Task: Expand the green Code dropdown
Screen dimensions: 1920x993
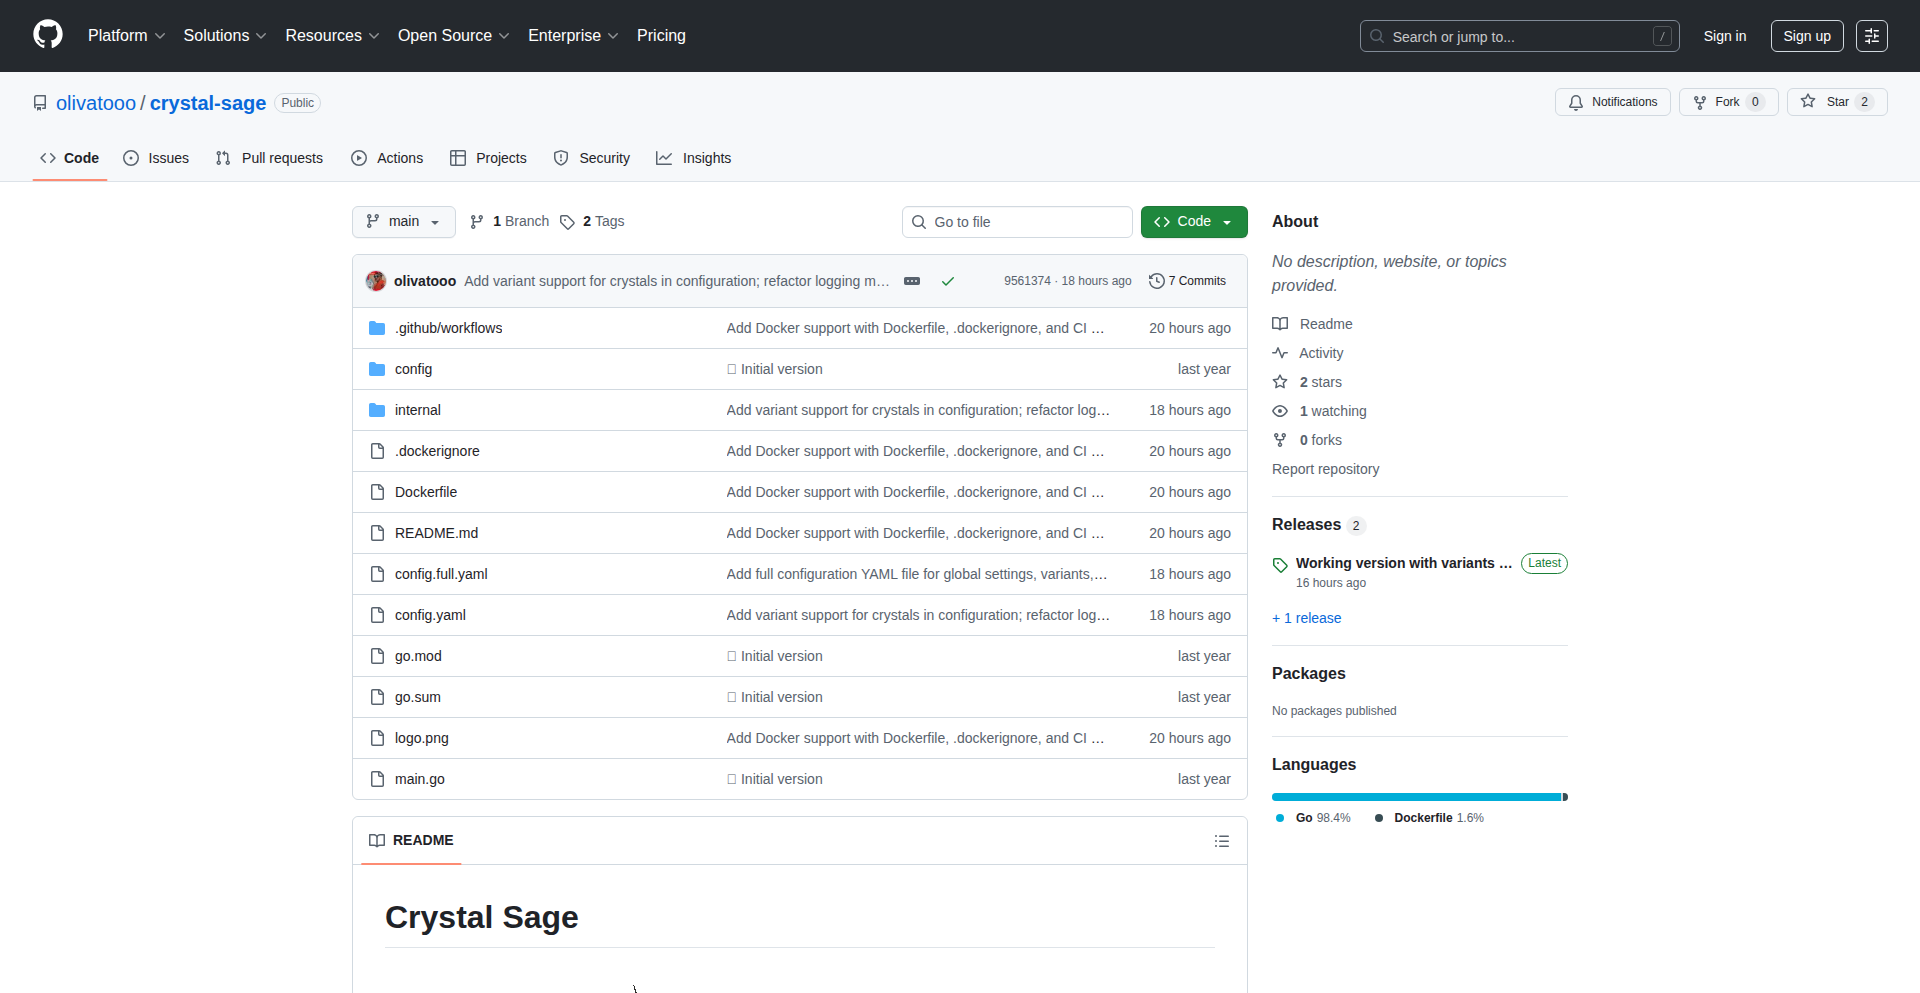Action: pyautogui.click(x=1193, y=222)
